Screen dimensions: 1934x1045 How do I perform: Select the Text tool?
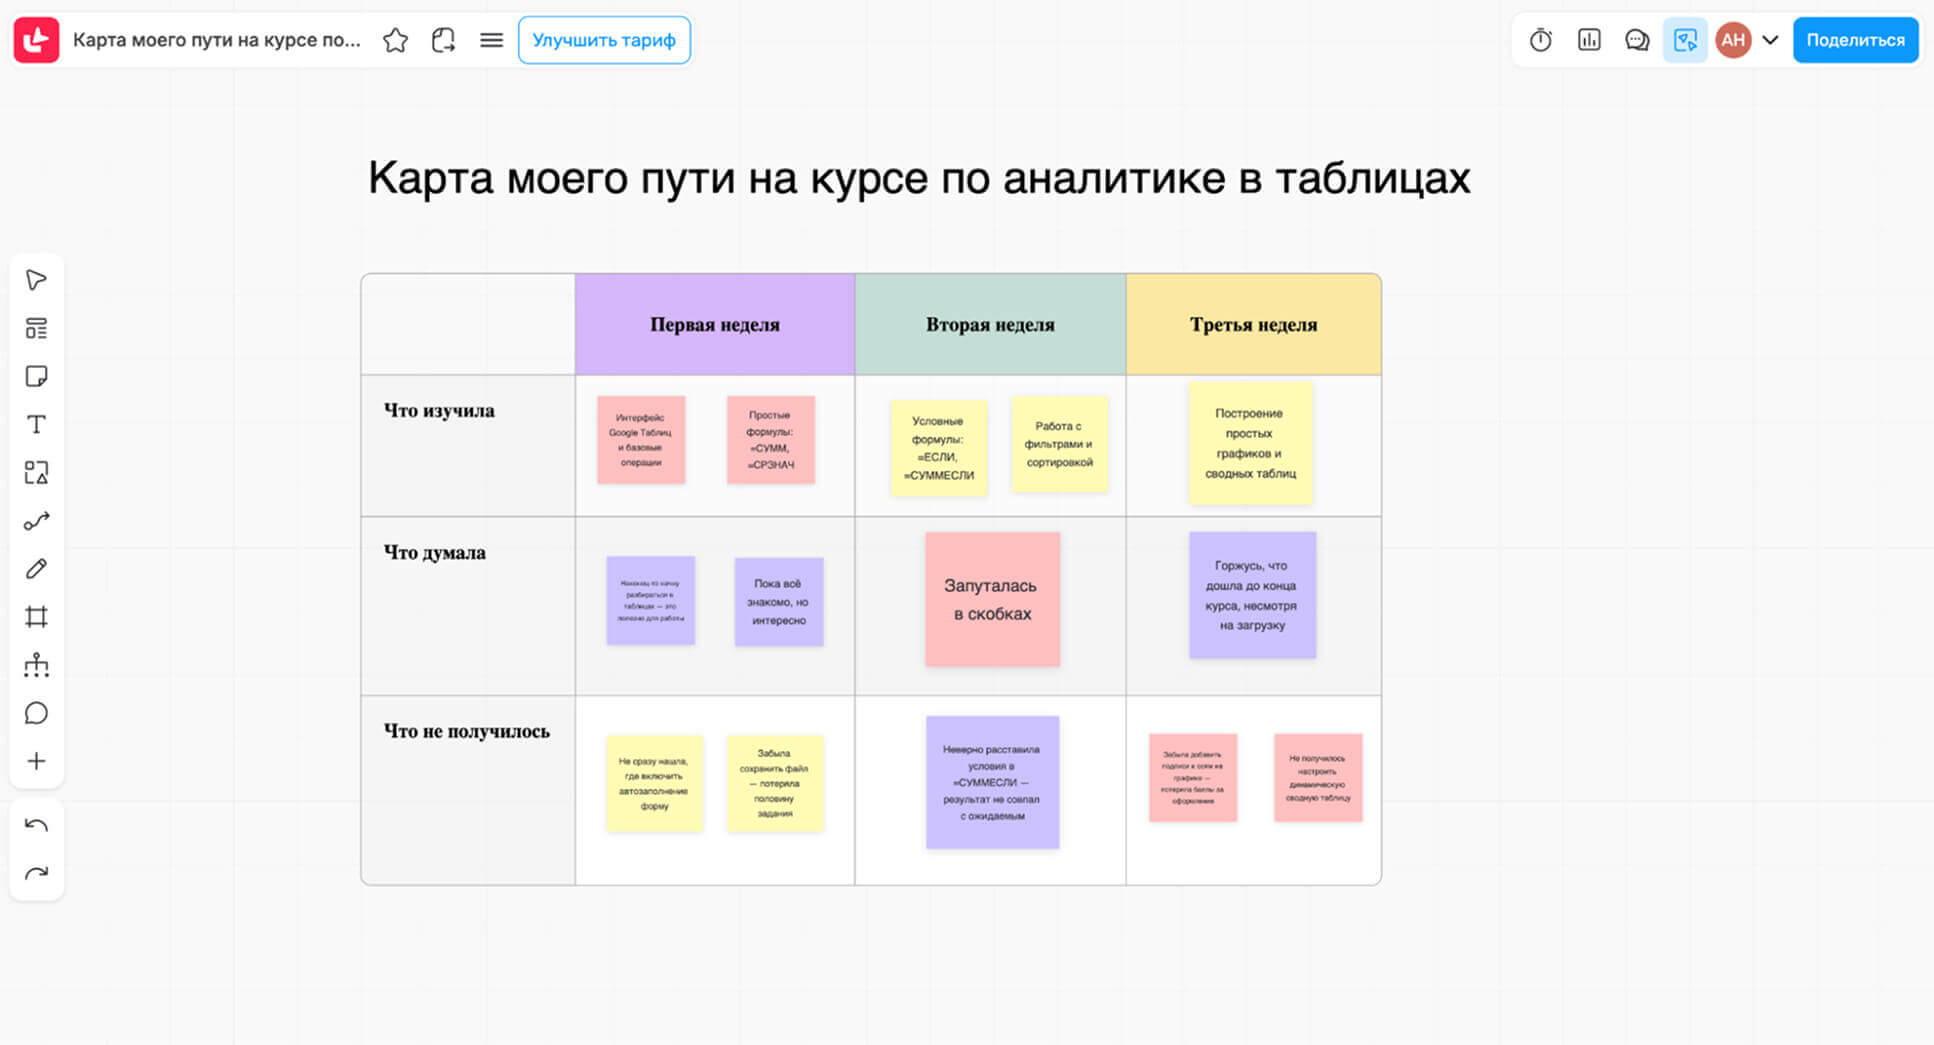(36, 424)
